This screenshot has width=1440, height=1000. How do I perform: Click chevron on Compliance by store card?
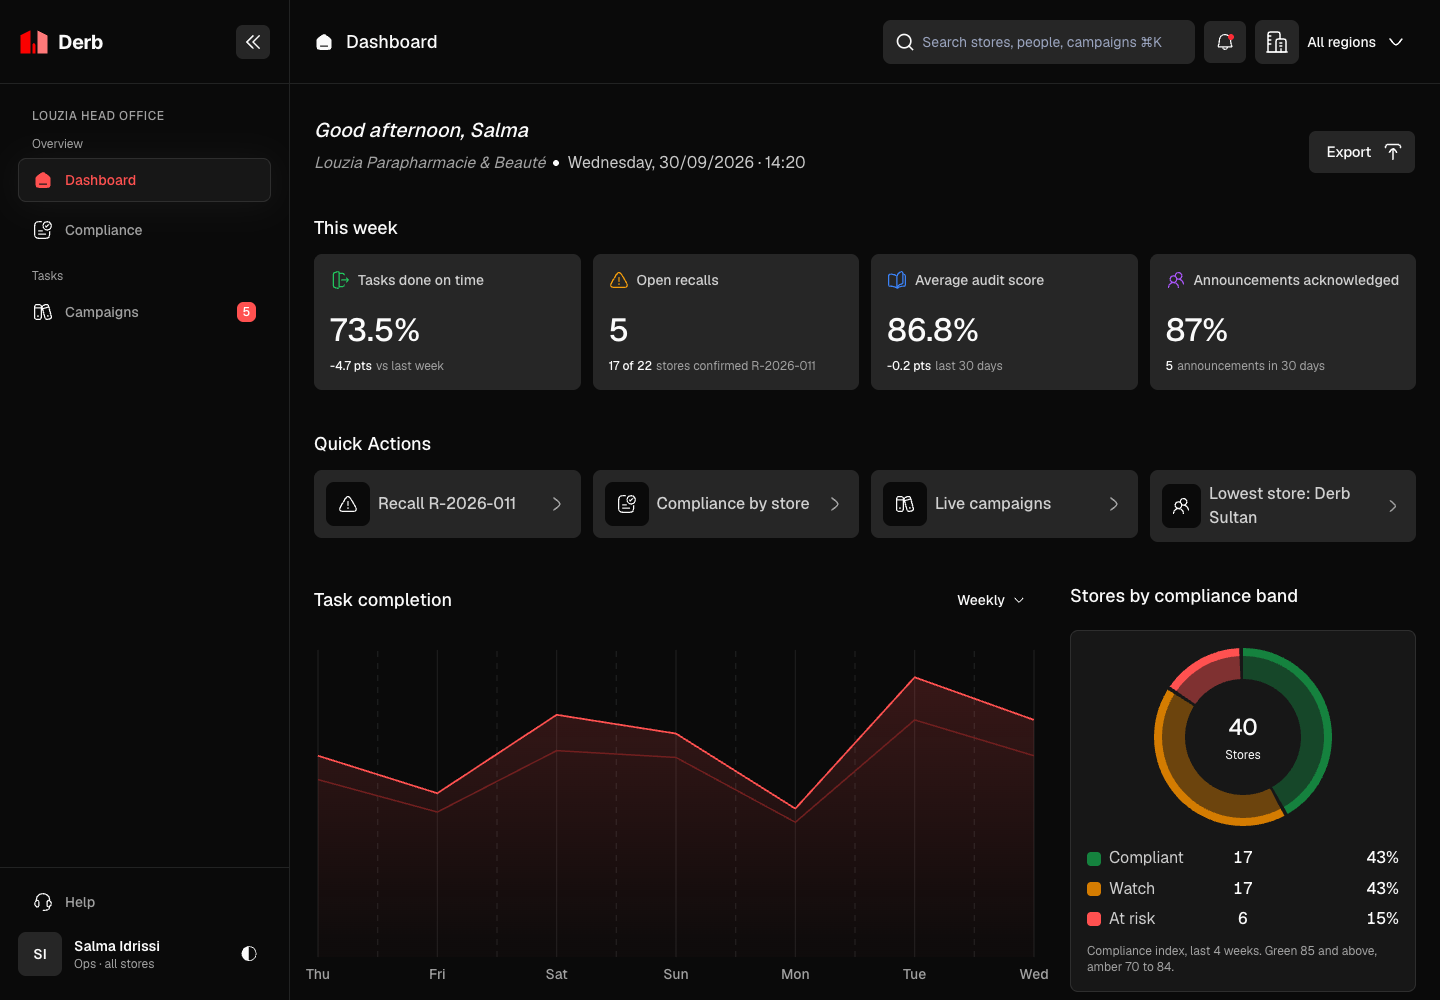coord(835,504)
